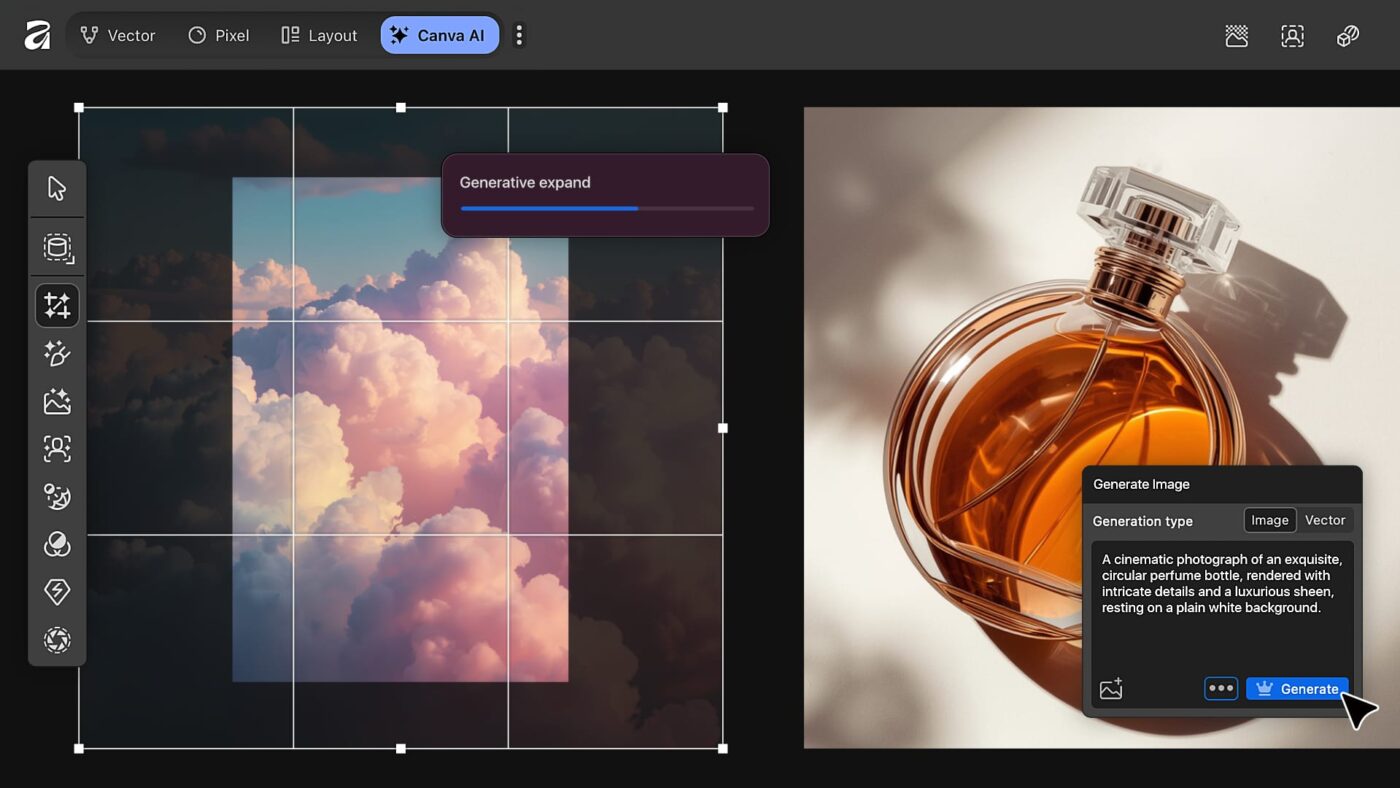
Task: Open the vertical three-dot menu beside Canva AI
Action: [x=518, y=35]
